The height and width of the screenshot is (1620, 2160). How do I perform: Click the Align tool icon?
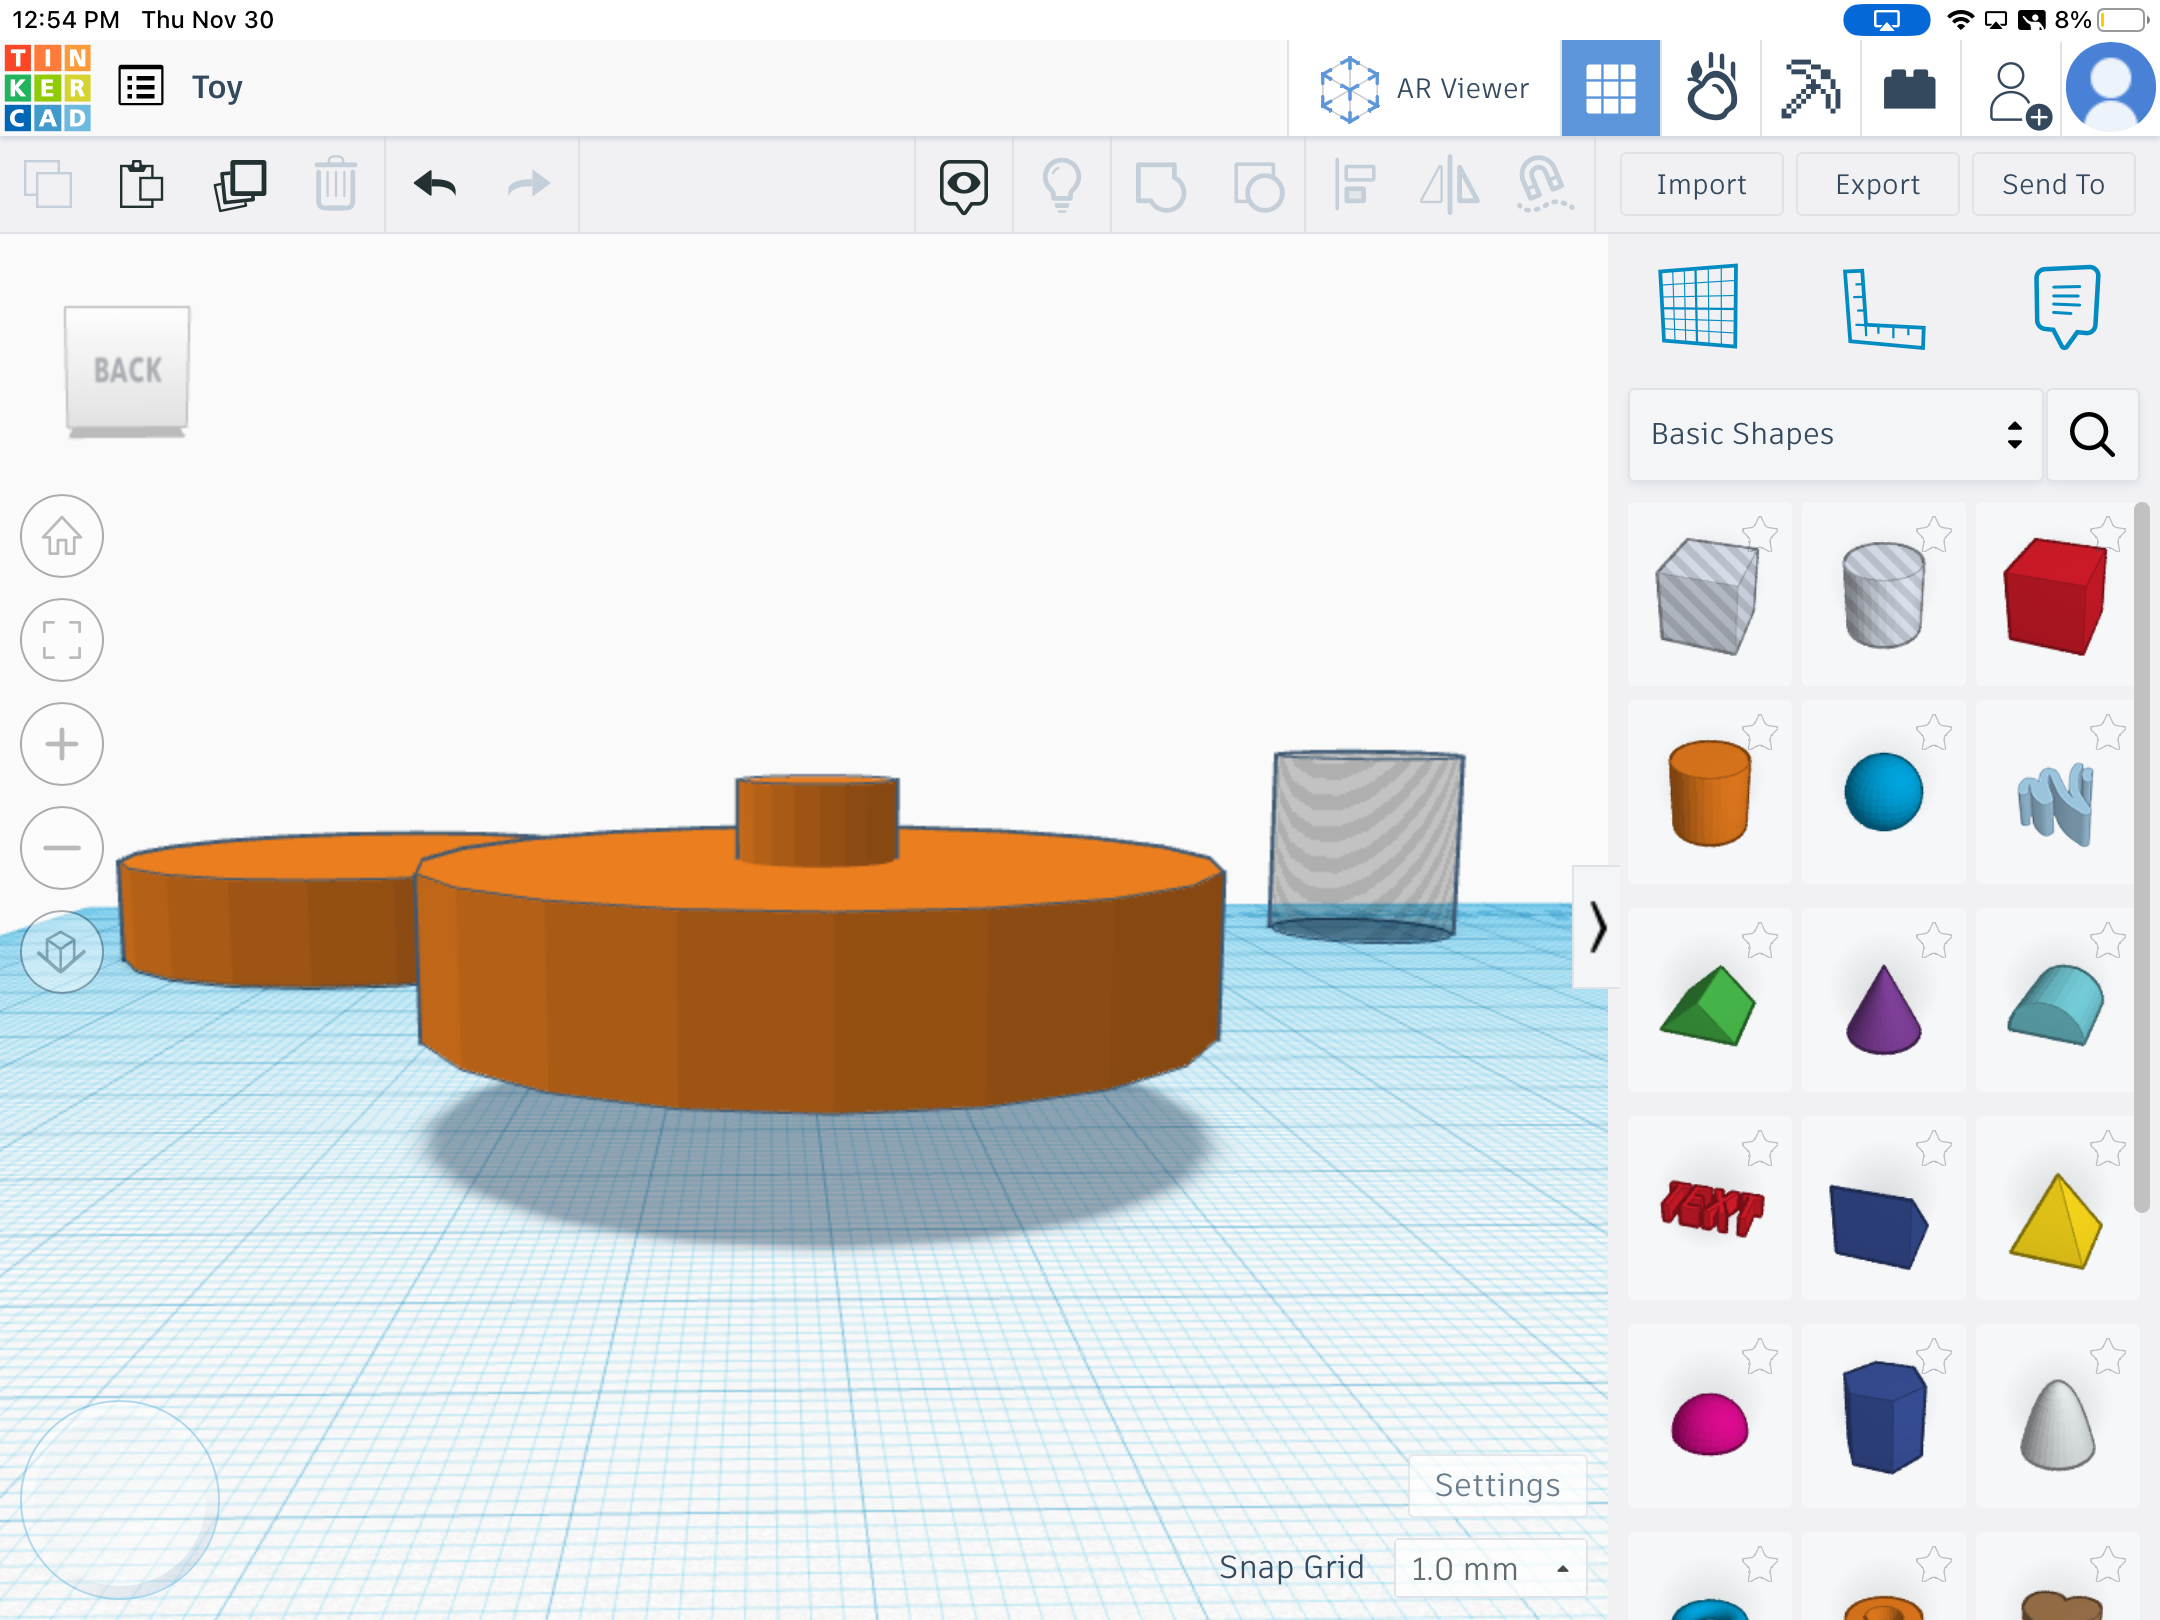tap(1355, 185)
